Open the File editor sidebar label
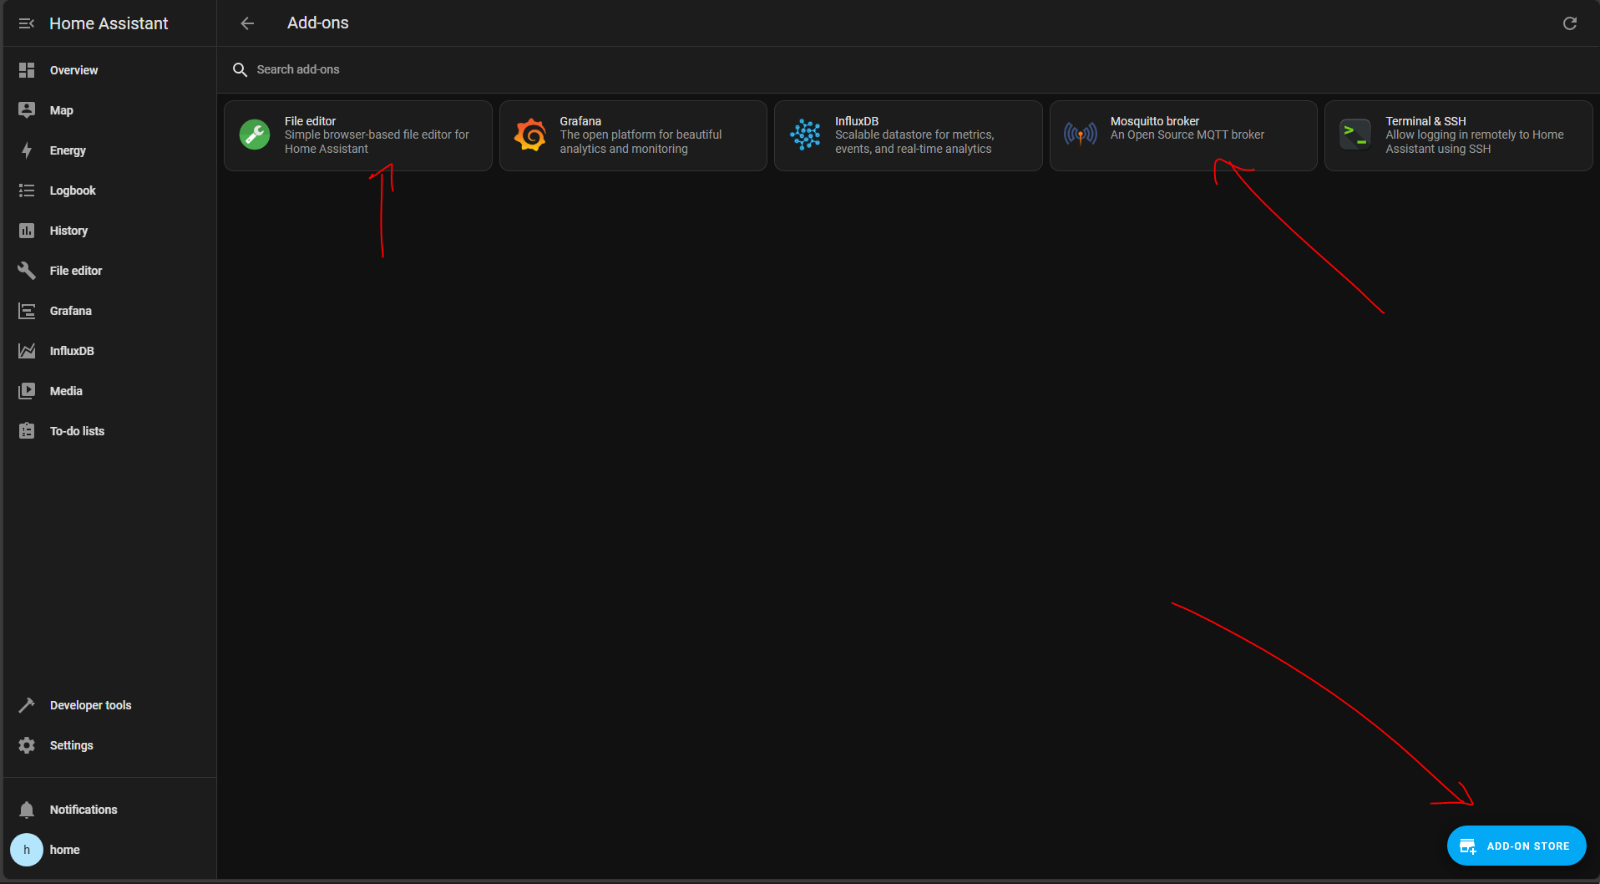The height and width of the screenshot is (884, 1600). click(x=76, y=270)
